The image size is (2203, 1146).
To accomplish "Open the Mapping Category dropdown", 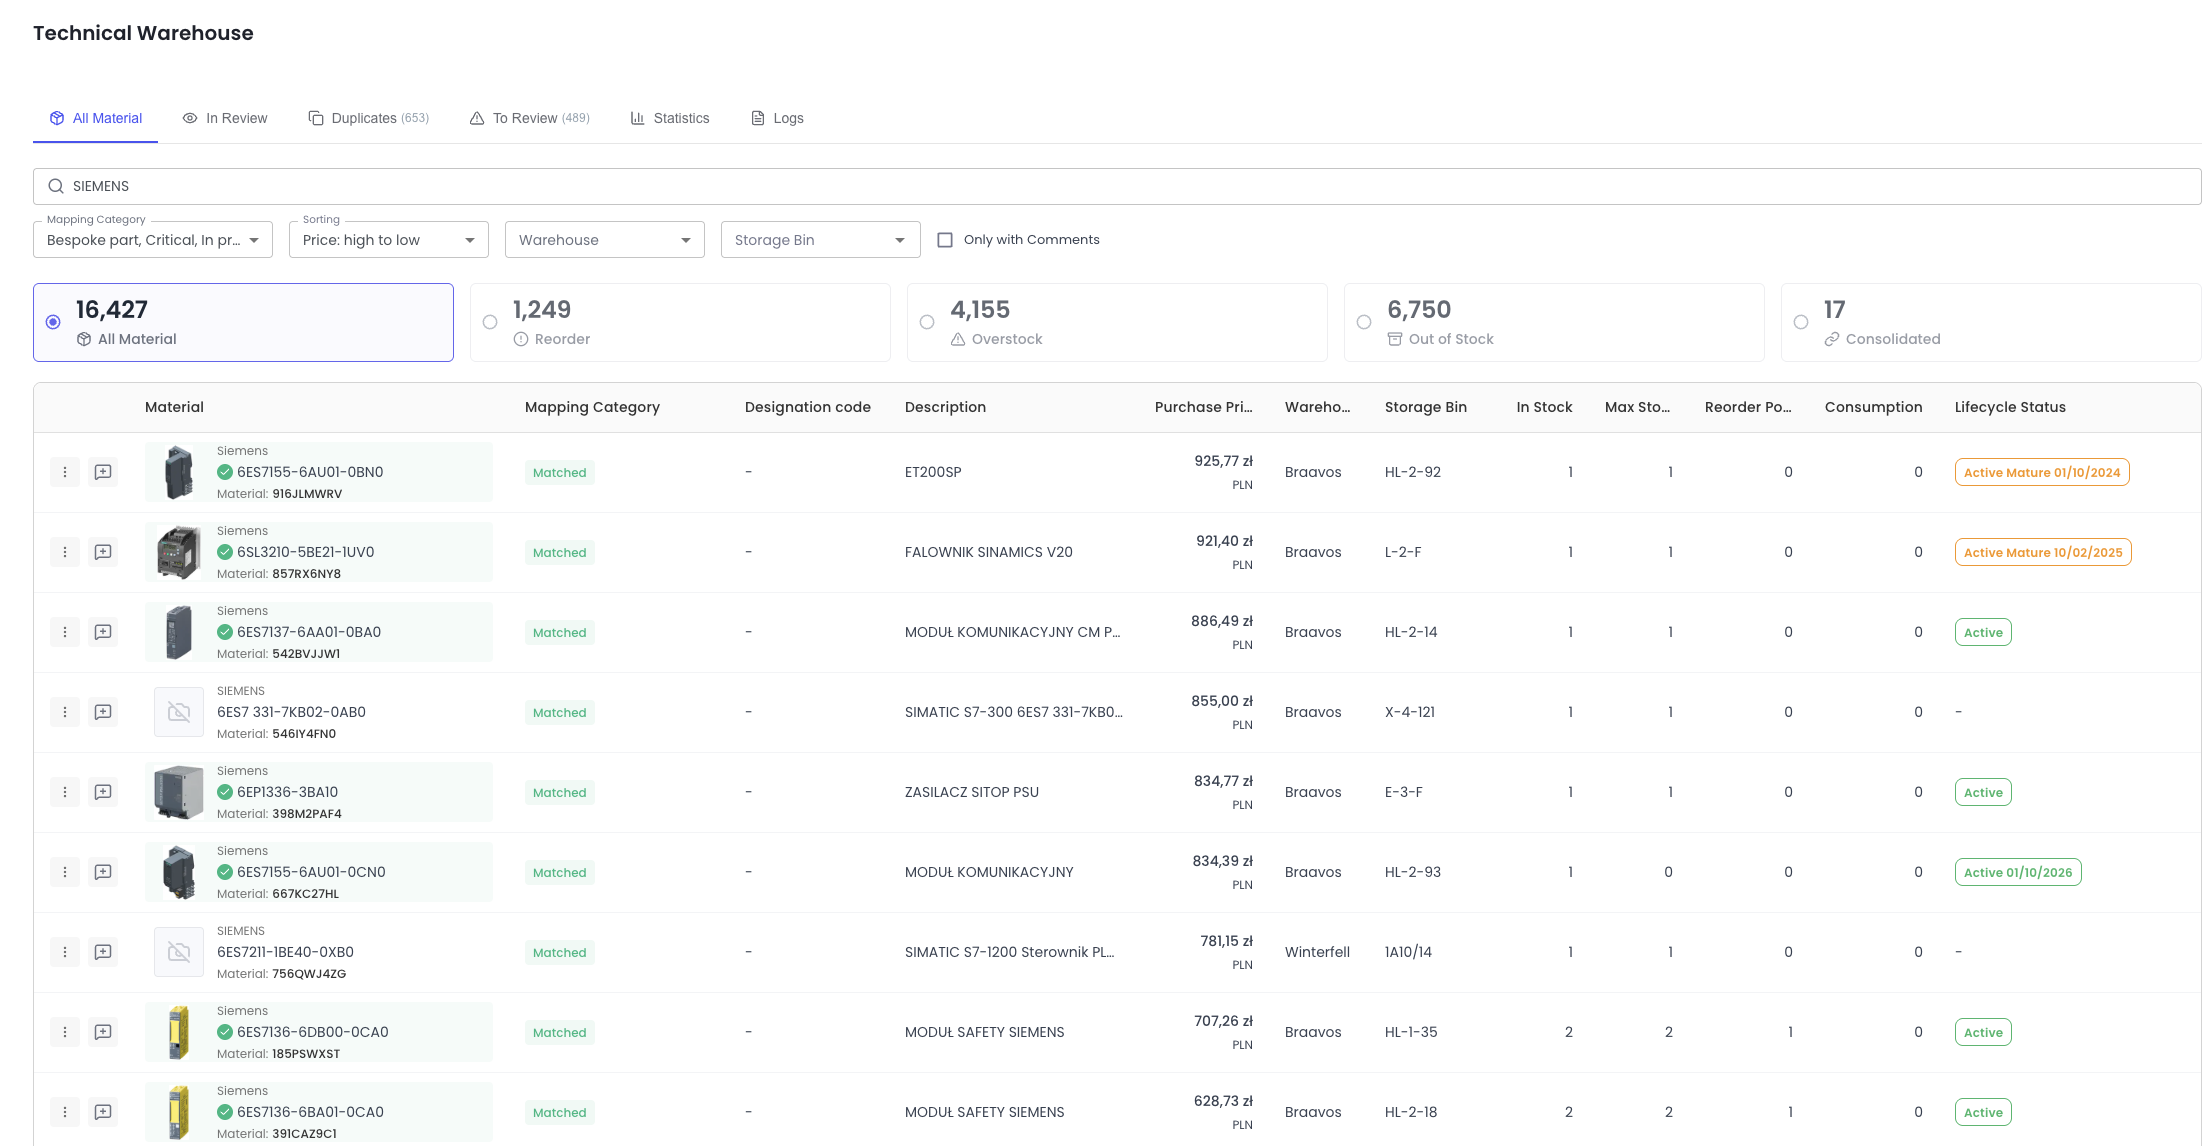I will pyautogui.click(x=153, y=240).
